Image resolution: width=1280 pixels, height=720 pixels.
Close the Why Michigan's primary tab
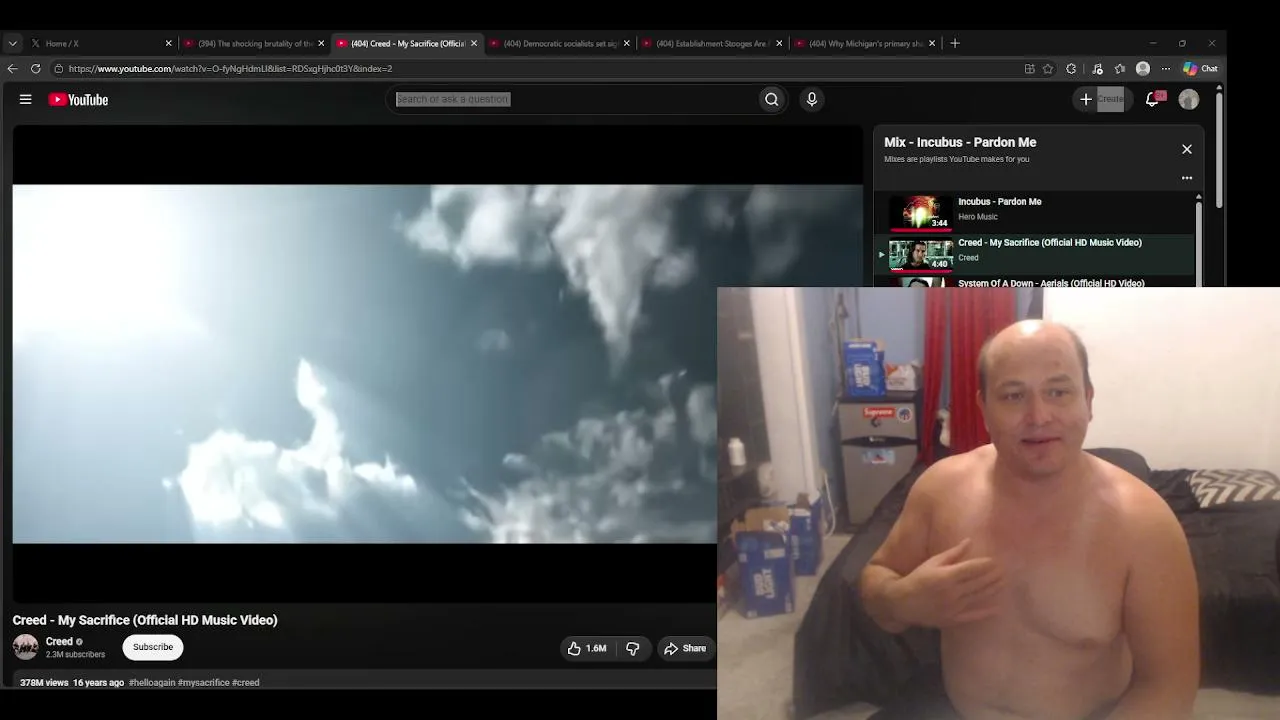coord(932,44)
